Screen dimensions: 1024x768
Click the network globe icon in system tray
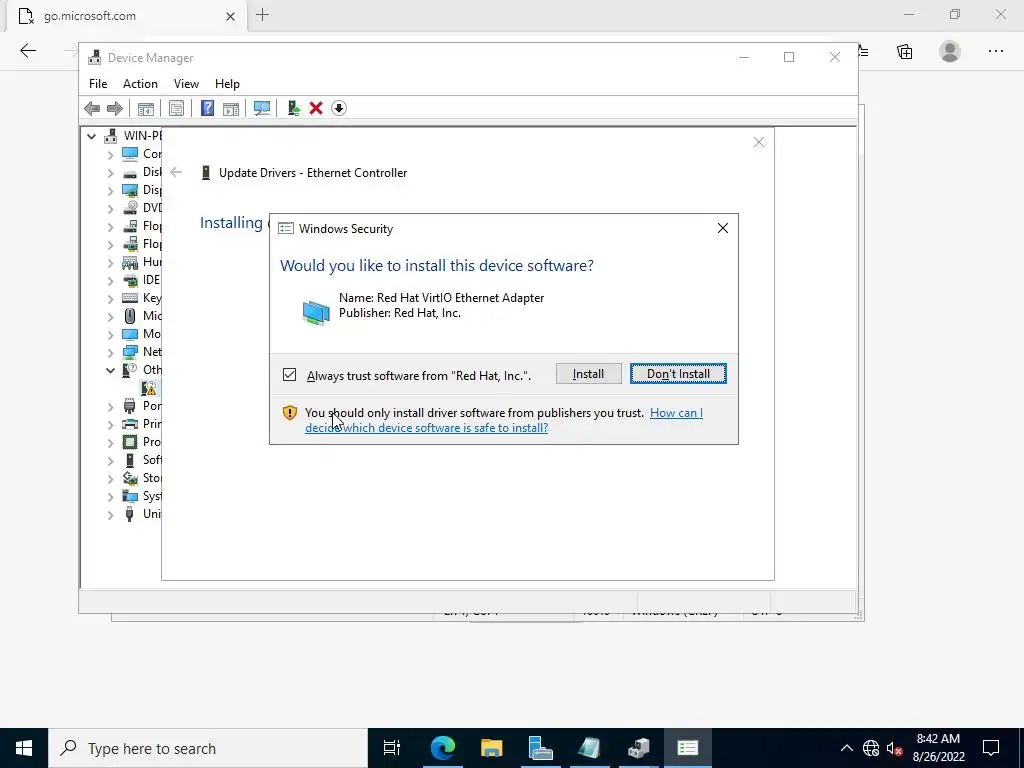[871, 748]
